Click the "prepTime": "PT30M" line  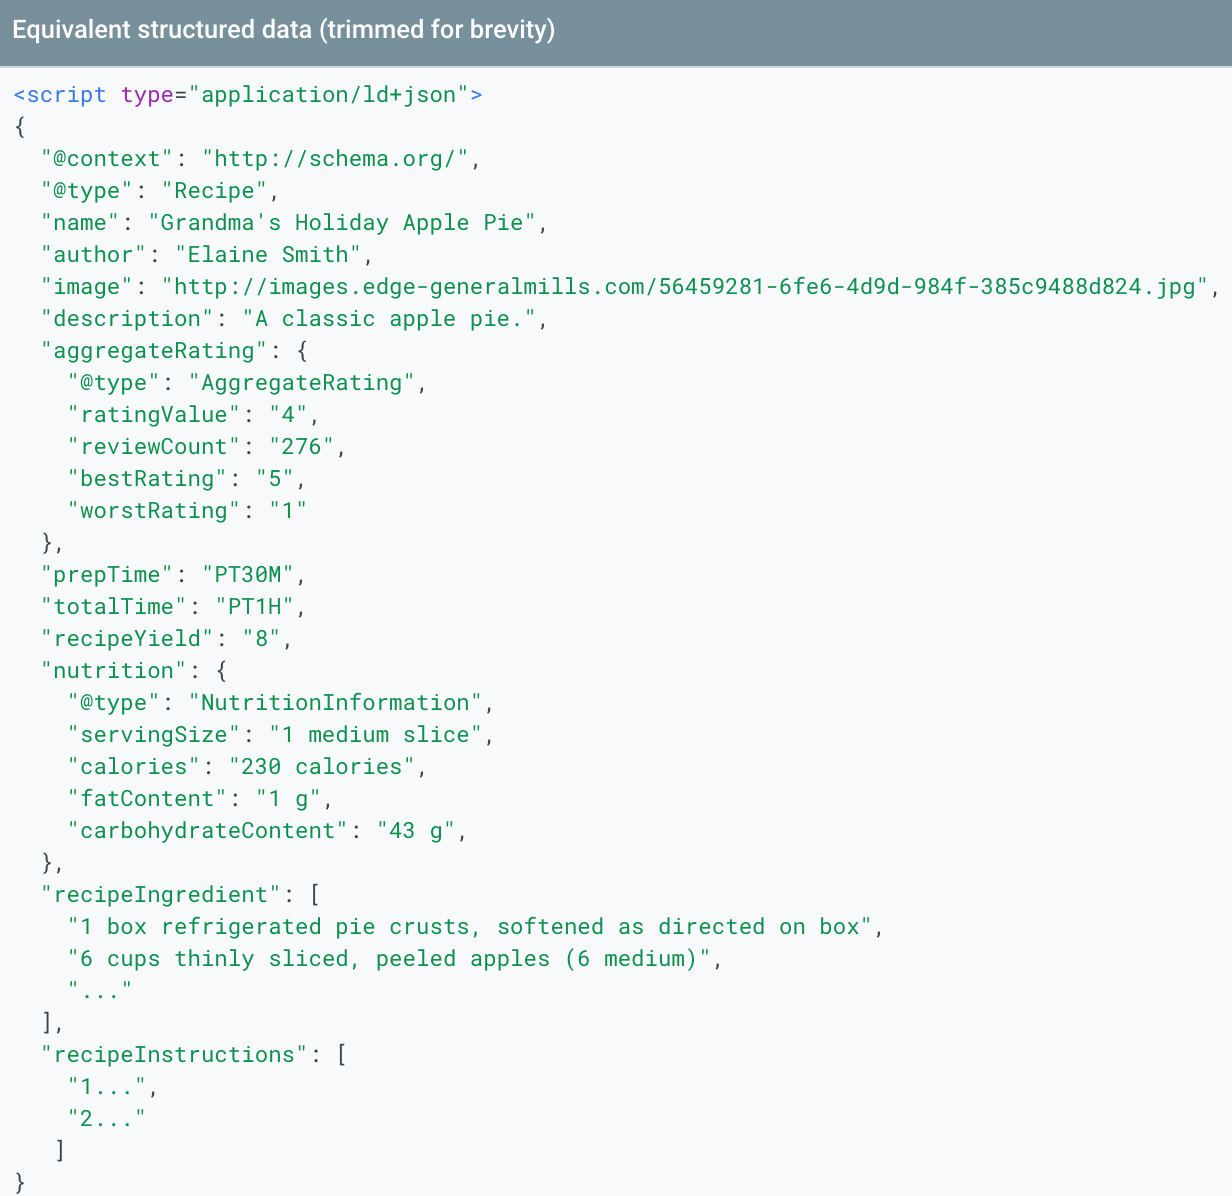pyautogui.click(x=174, y=575)
